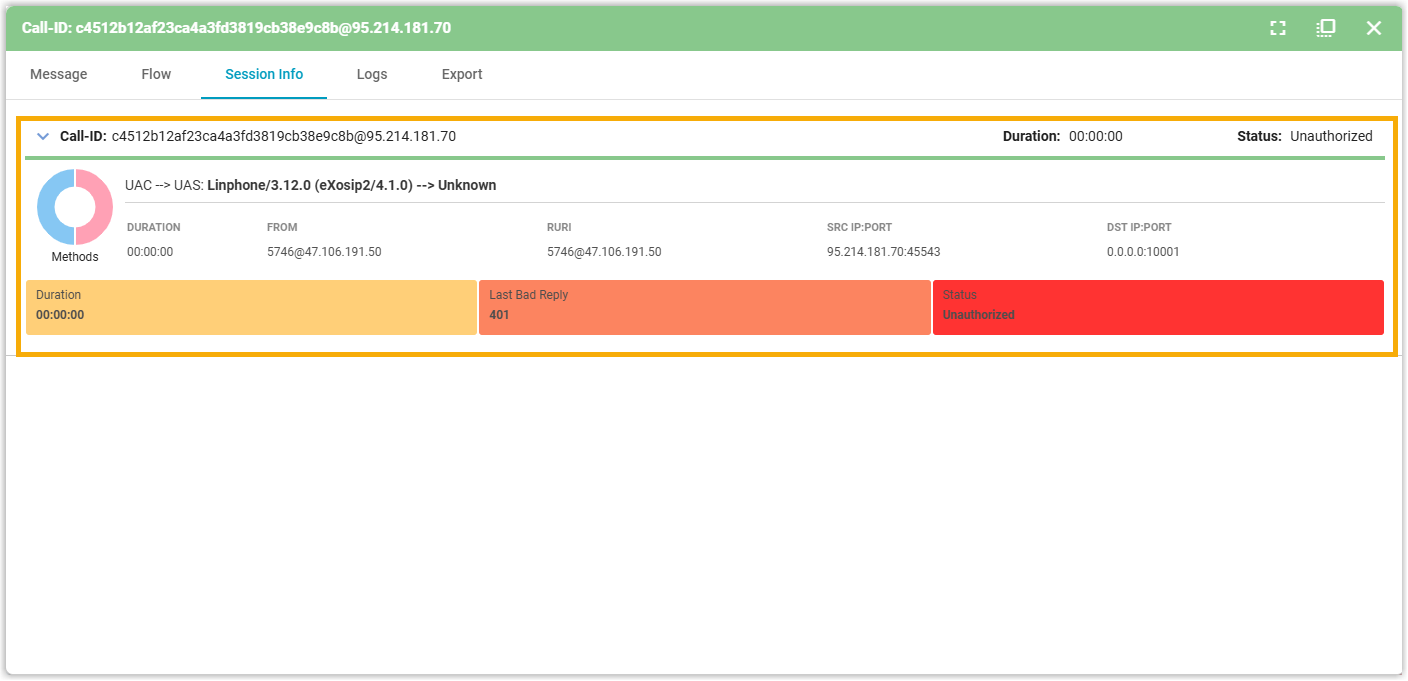Click the RURI value 5746@47.106.191.50
The height and width of the screenshot is (681, 1408).
pyautogui.click(x=604, y=252)
